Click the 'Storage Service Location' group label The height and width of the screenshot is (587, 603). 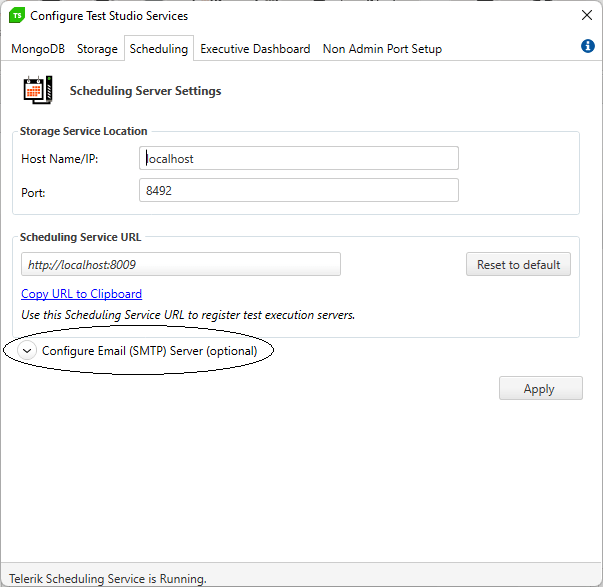pos(83,131)
